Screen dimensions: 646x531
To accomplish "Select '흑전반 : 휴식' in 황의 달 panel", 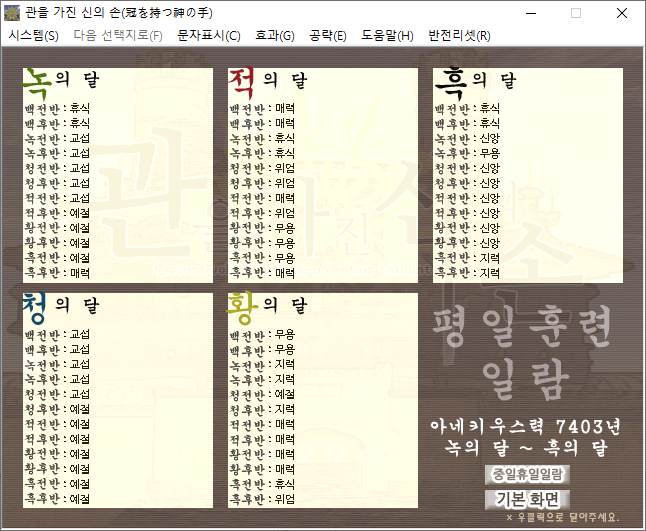I will click(262, 484).
